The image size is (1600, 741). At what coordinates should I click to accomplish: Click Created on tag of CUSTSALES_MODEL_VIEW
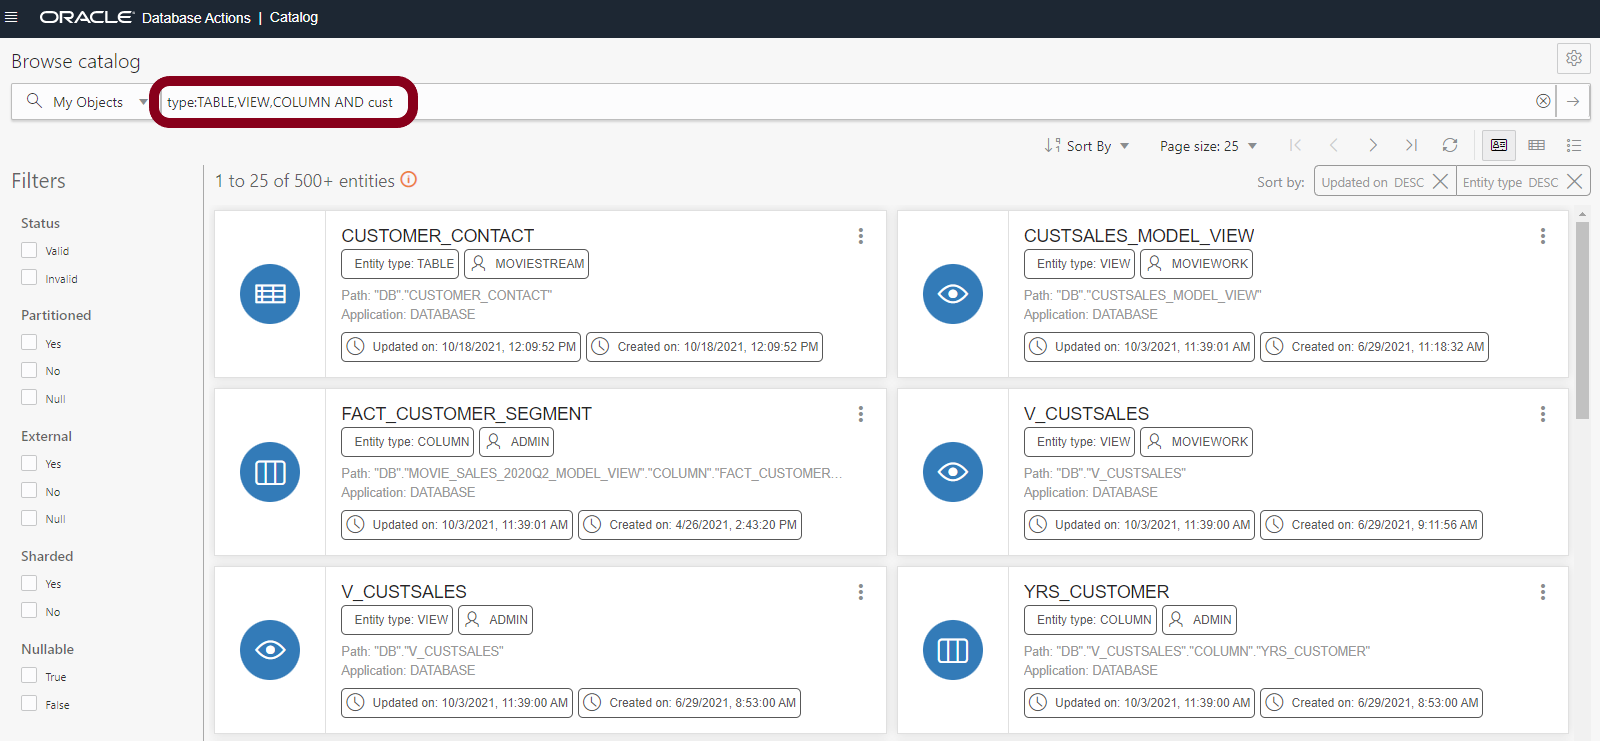click(x=1374, y=347)
